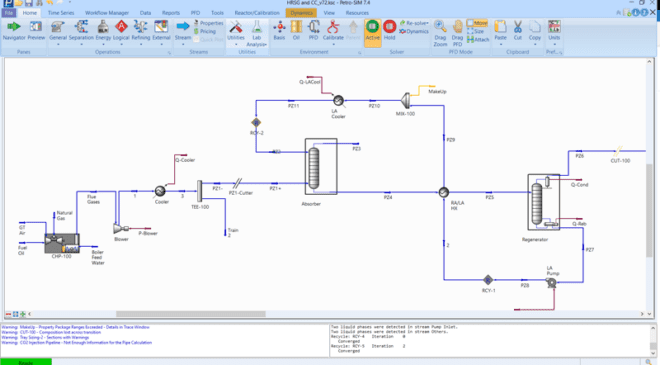
Task: Select the CHP-100 unit operation
Action: pos(62,243)
